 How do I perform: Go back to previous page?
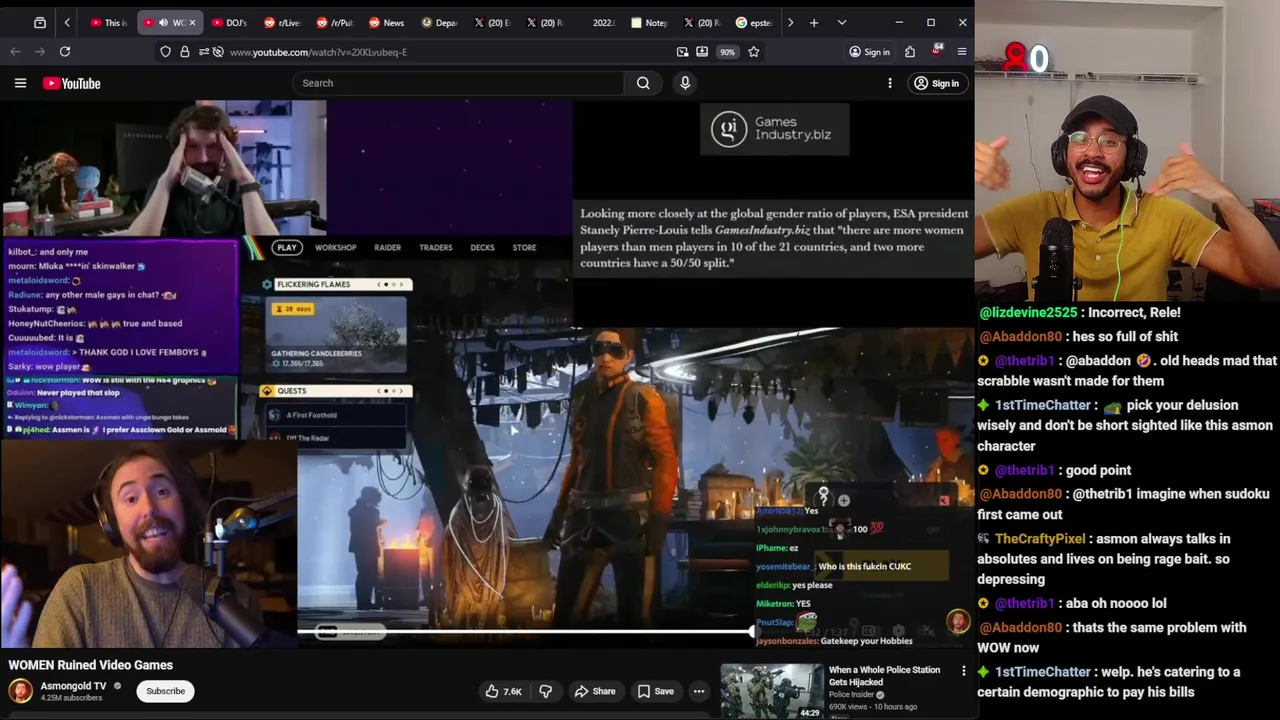point(15,52)
